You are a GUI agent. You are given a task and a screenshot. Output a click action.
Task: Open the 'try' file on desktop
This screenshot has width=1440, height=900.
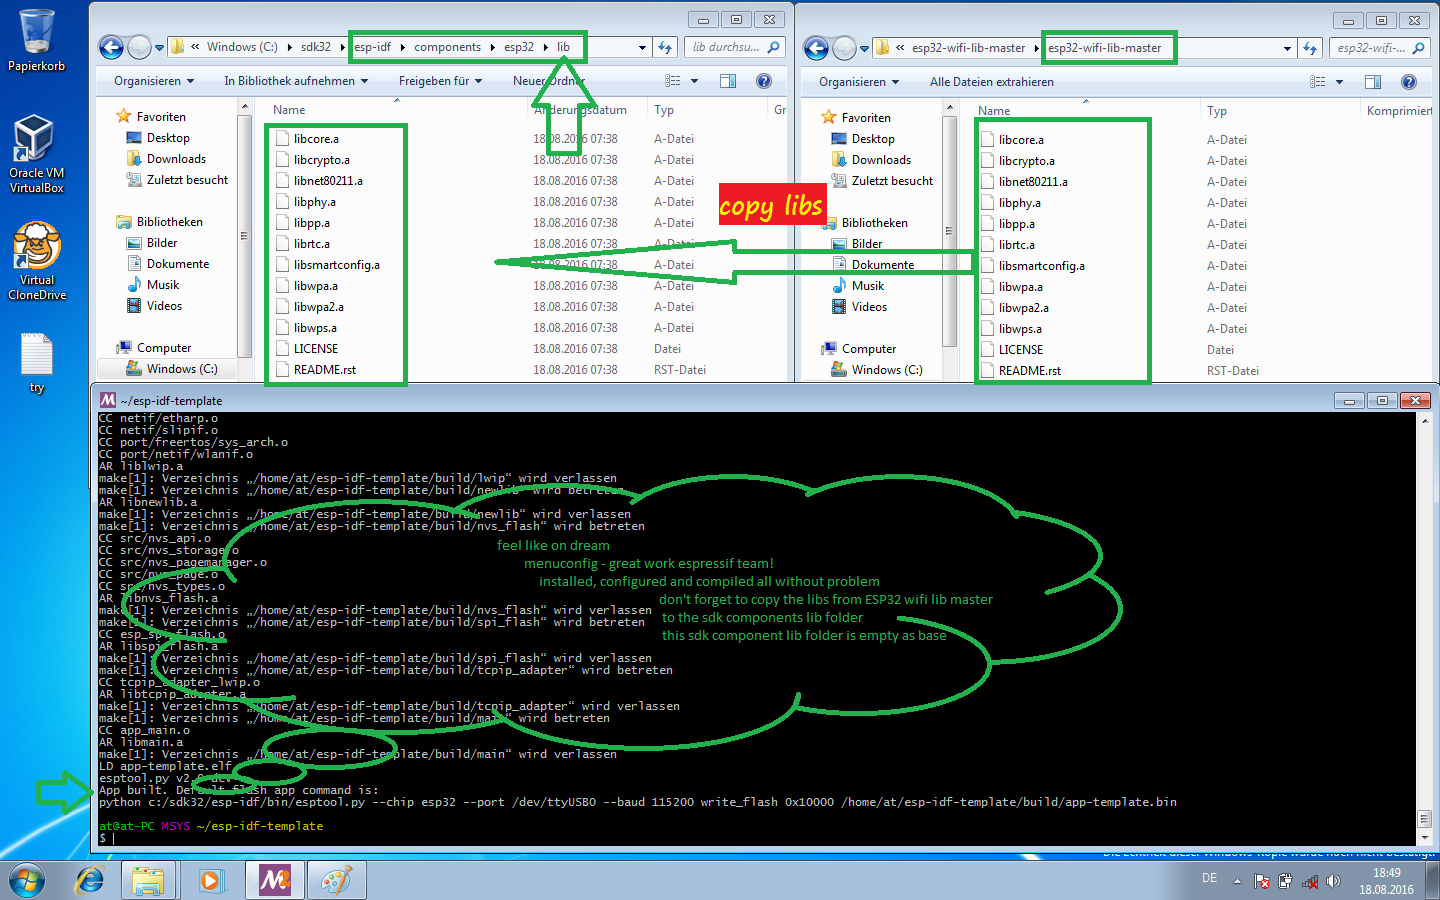[36, 362]
